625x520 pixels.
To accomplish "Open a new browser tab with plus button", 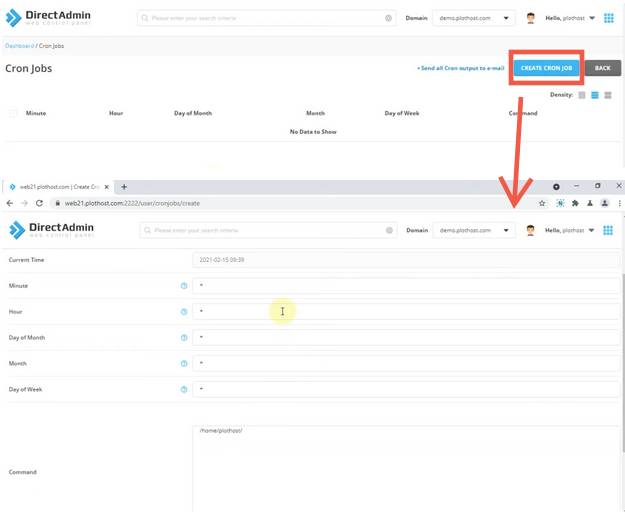I will click(x=124, y=186).
